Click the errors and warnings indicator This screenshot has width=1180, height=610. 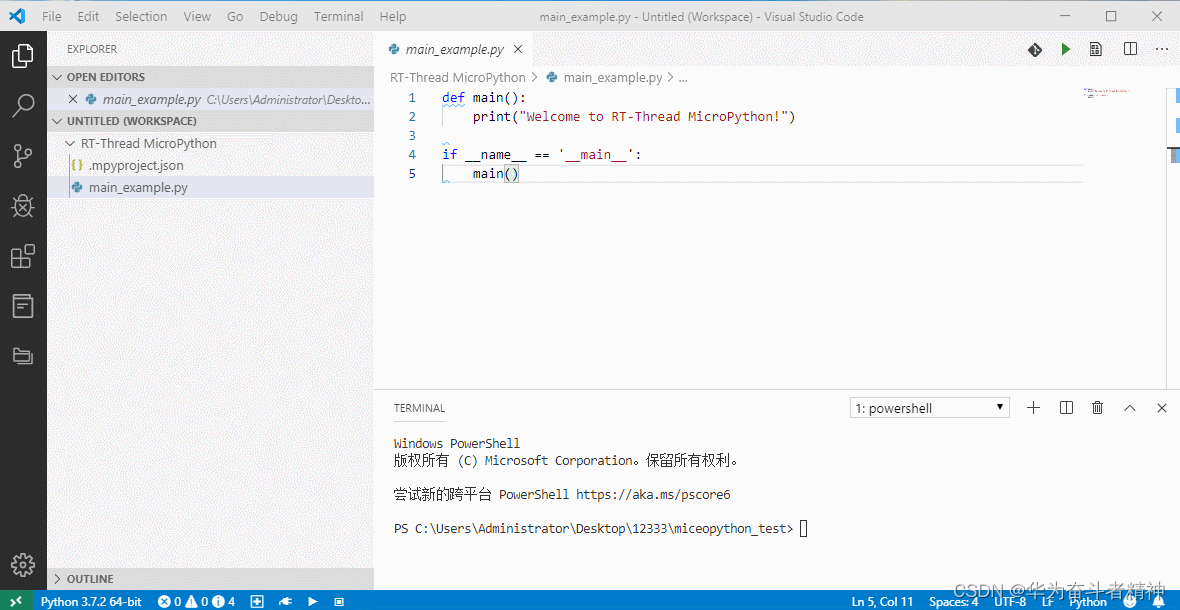click(x=195, y=601)
